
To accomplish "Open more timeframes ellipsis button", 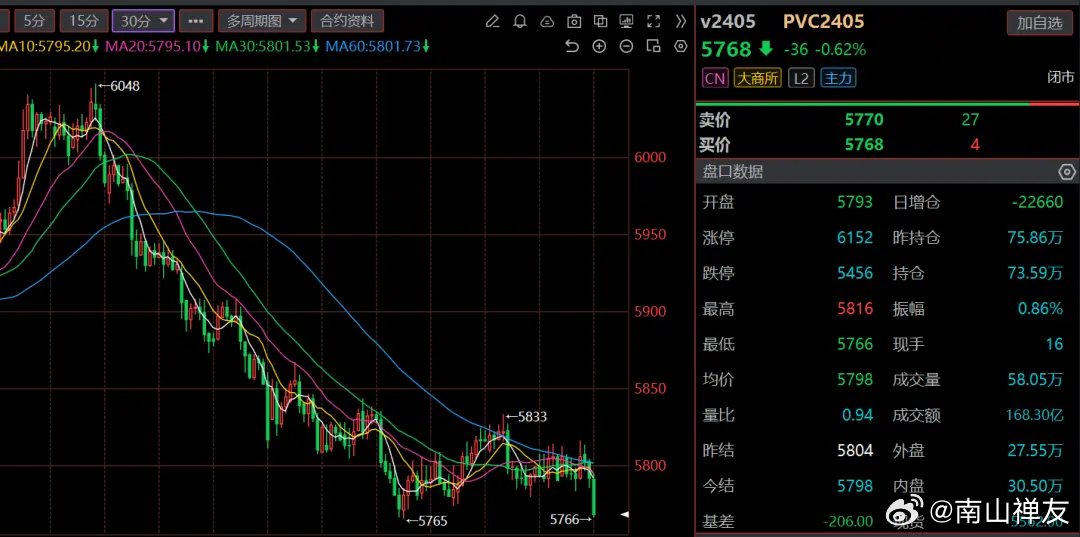I will coord(196,21).
